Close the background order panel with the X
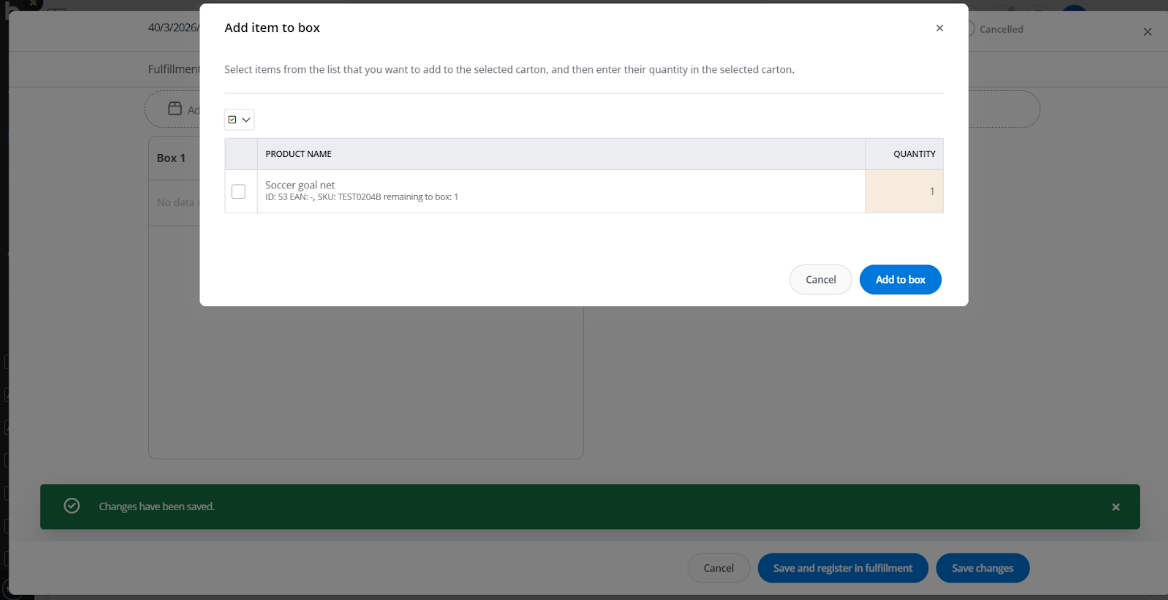Screen dimensions: 1168x600 click(1147, 32)
